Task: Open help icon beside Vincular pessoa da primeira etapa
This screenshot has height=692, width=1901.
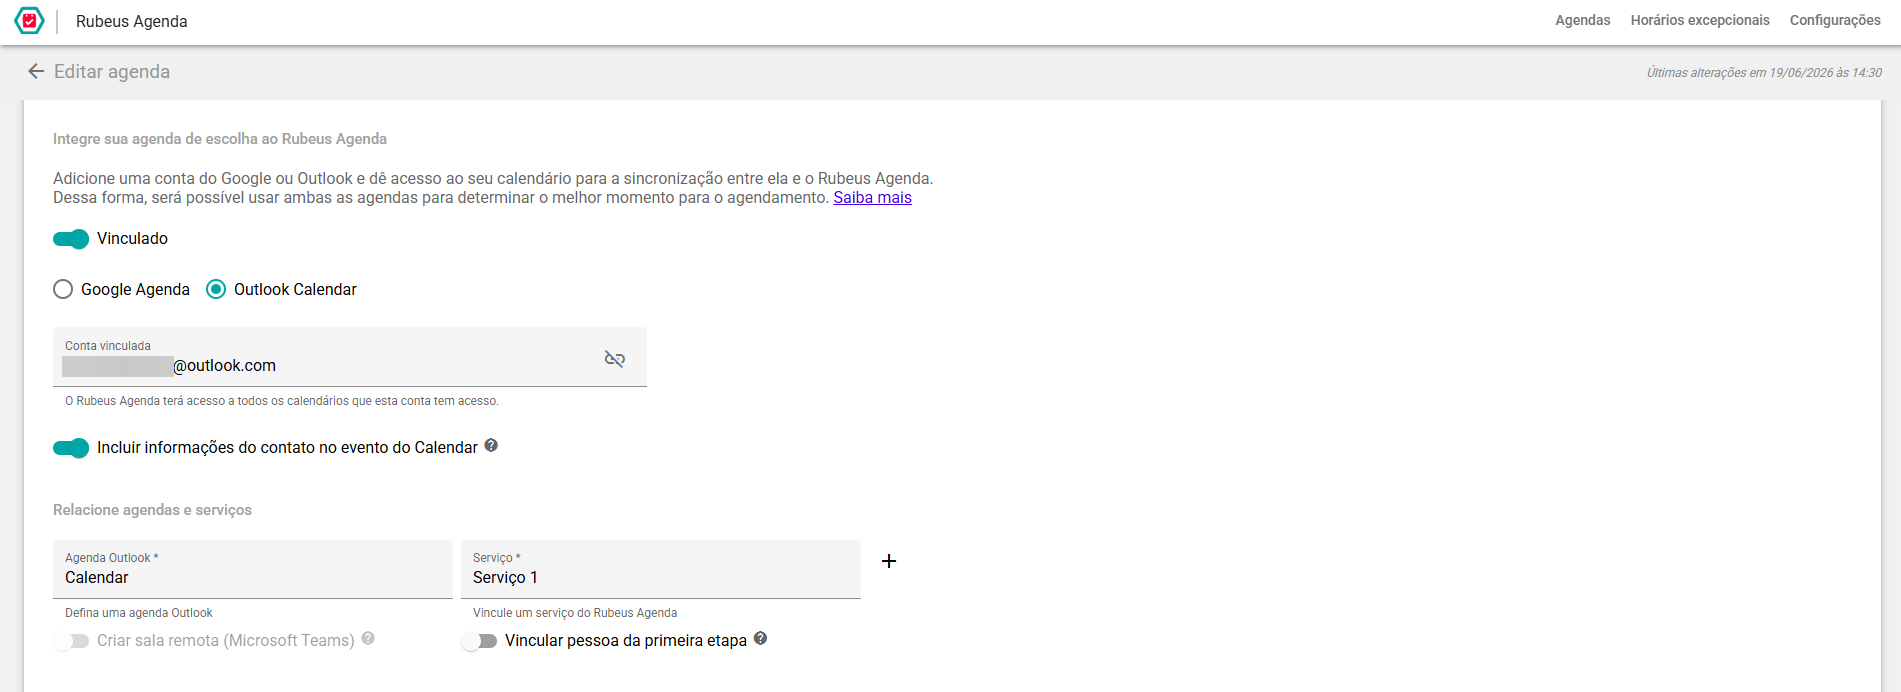Action: (760, 639)
